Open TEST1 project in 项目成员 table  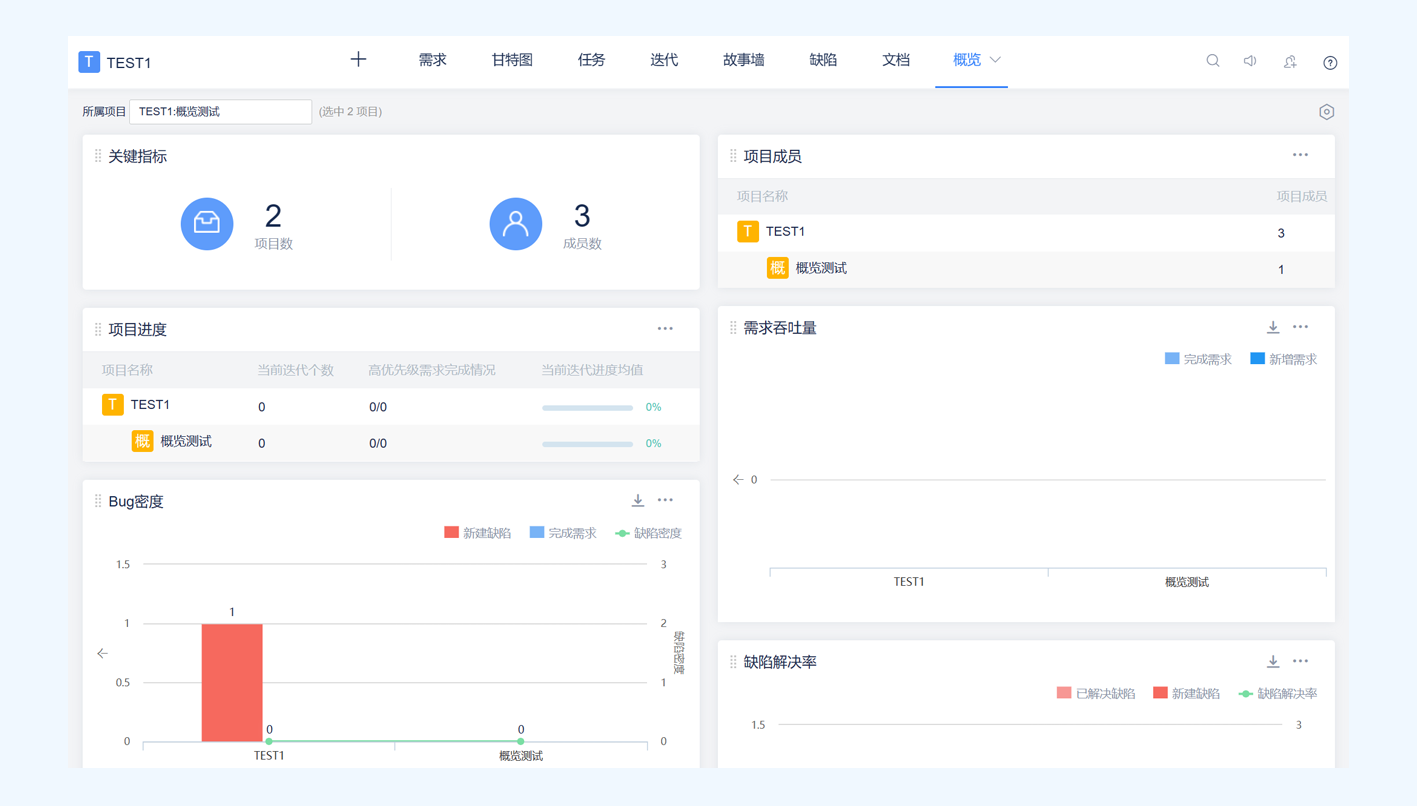tap(785, 232)
